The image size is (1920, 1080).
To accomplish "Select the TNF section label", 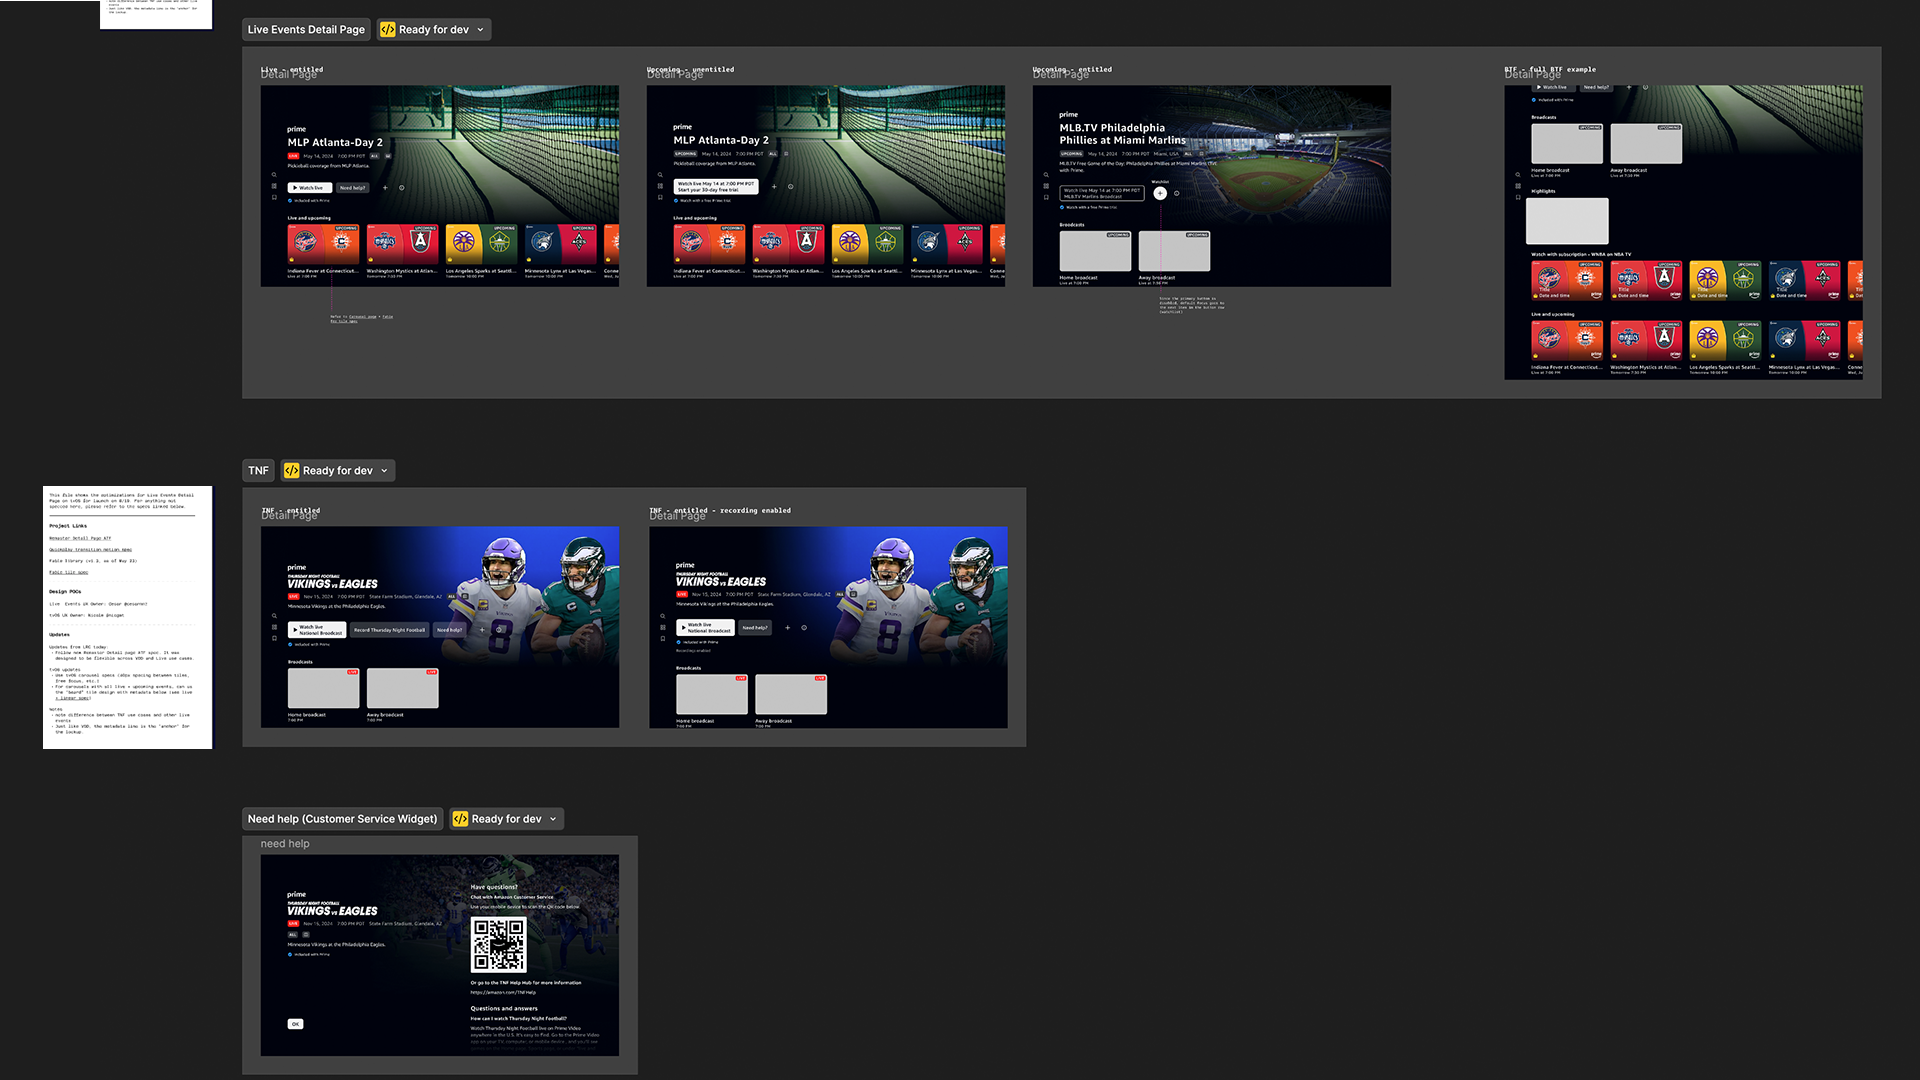I will (x=258, y=471).
